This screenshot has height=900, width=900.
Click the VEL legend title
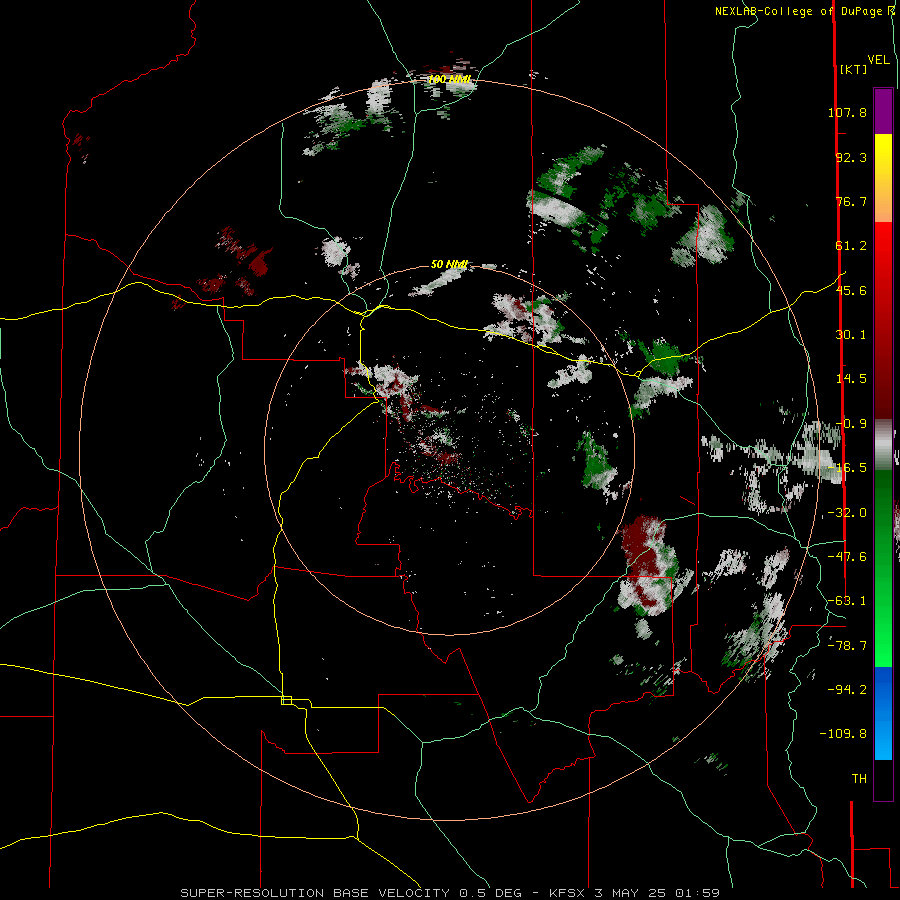[x=878, y=60]
